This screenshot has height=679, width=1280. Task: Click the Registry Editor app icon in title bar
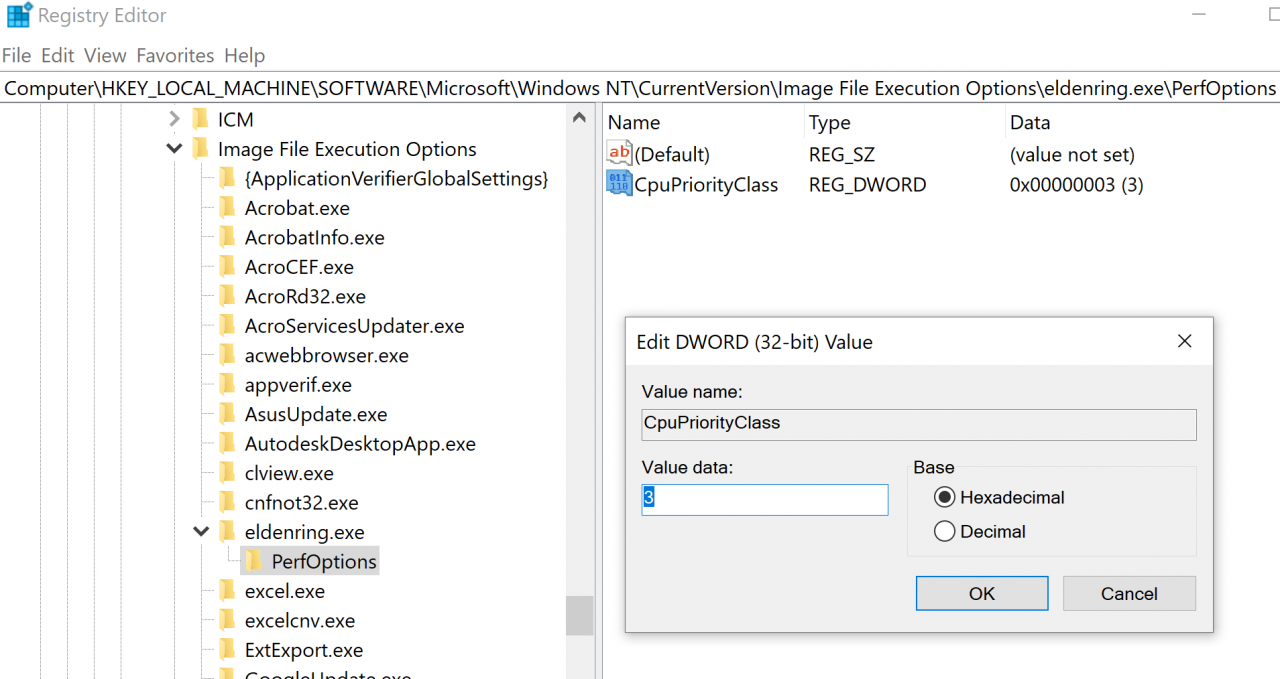tap(18, 16)
